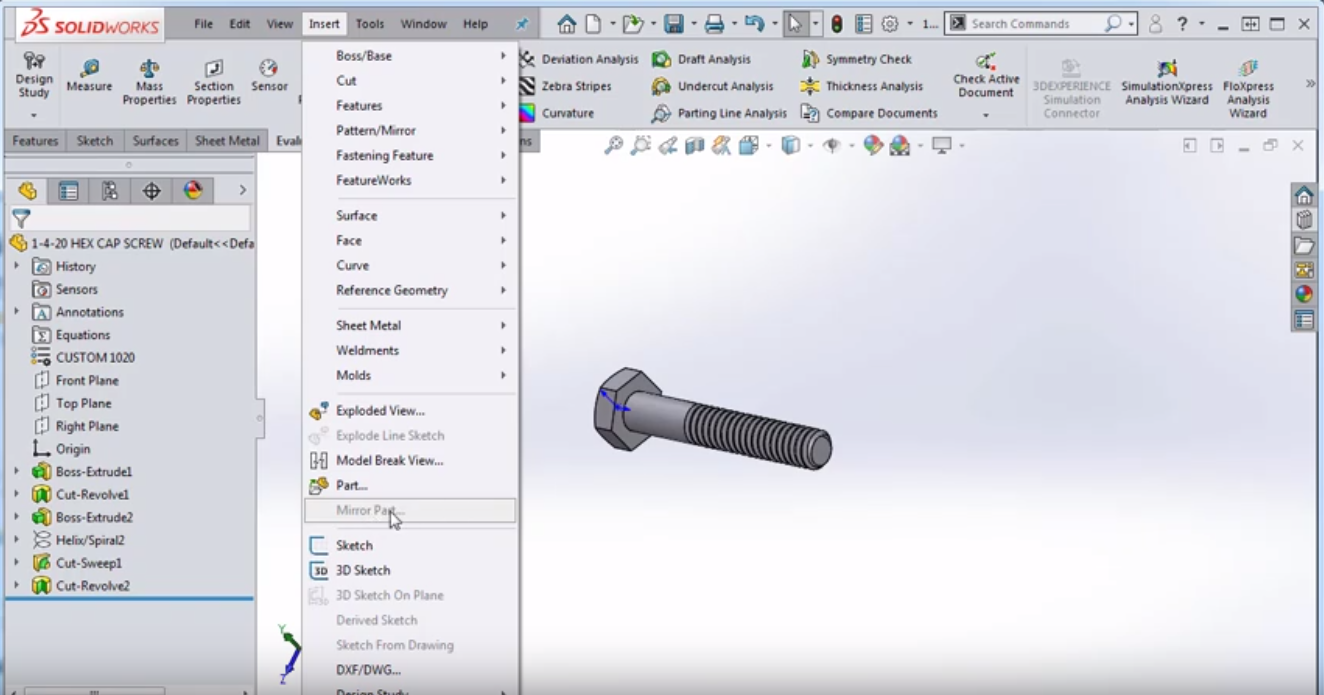Open dropdown under Check Active Document
Screen dimensions: 1324x695
click(x=986, y=115)
